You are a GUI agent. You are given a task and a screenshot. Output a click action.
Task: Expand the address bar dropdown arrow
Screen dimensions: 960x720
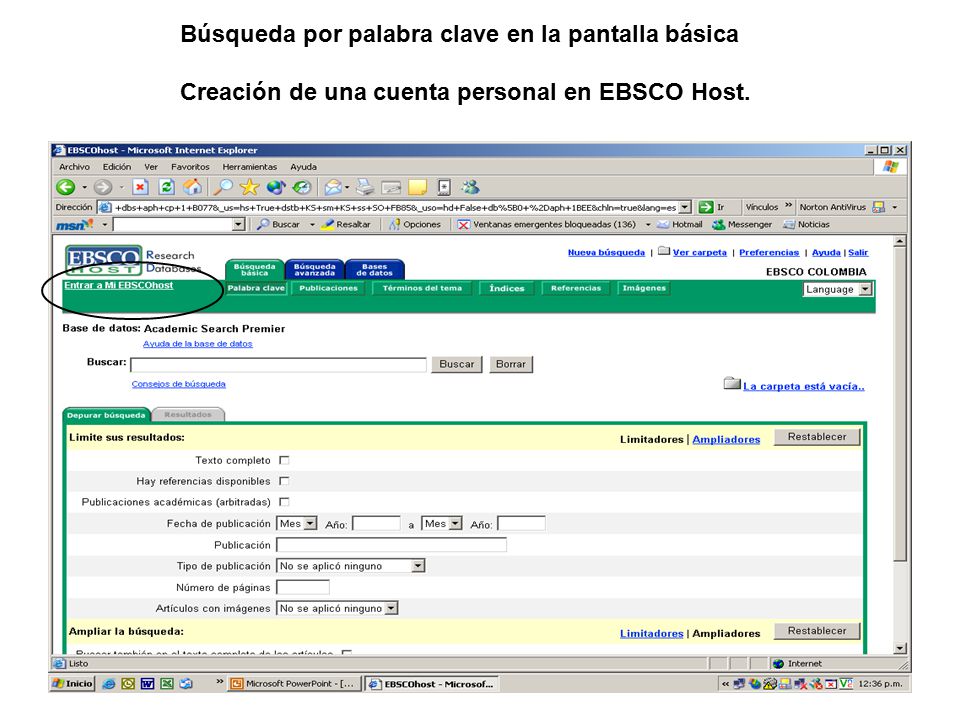685,208
